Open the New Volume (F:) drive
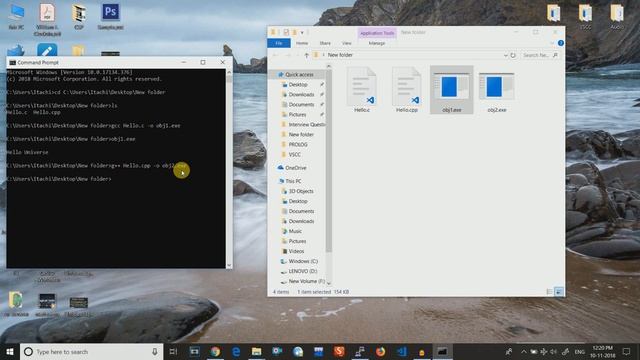The width and height of the screenshot is (640, 360). (x=307, y=281)
